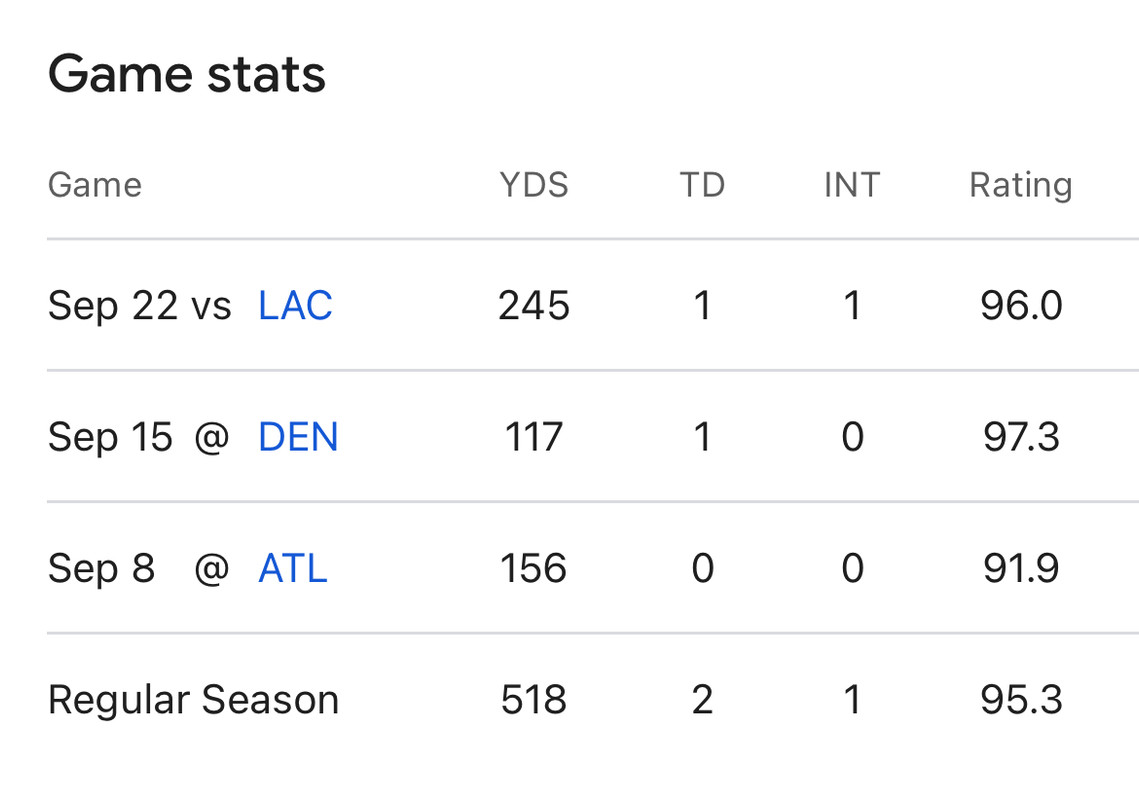
Task: Select the YDS column header
Action: coord(534,185)
